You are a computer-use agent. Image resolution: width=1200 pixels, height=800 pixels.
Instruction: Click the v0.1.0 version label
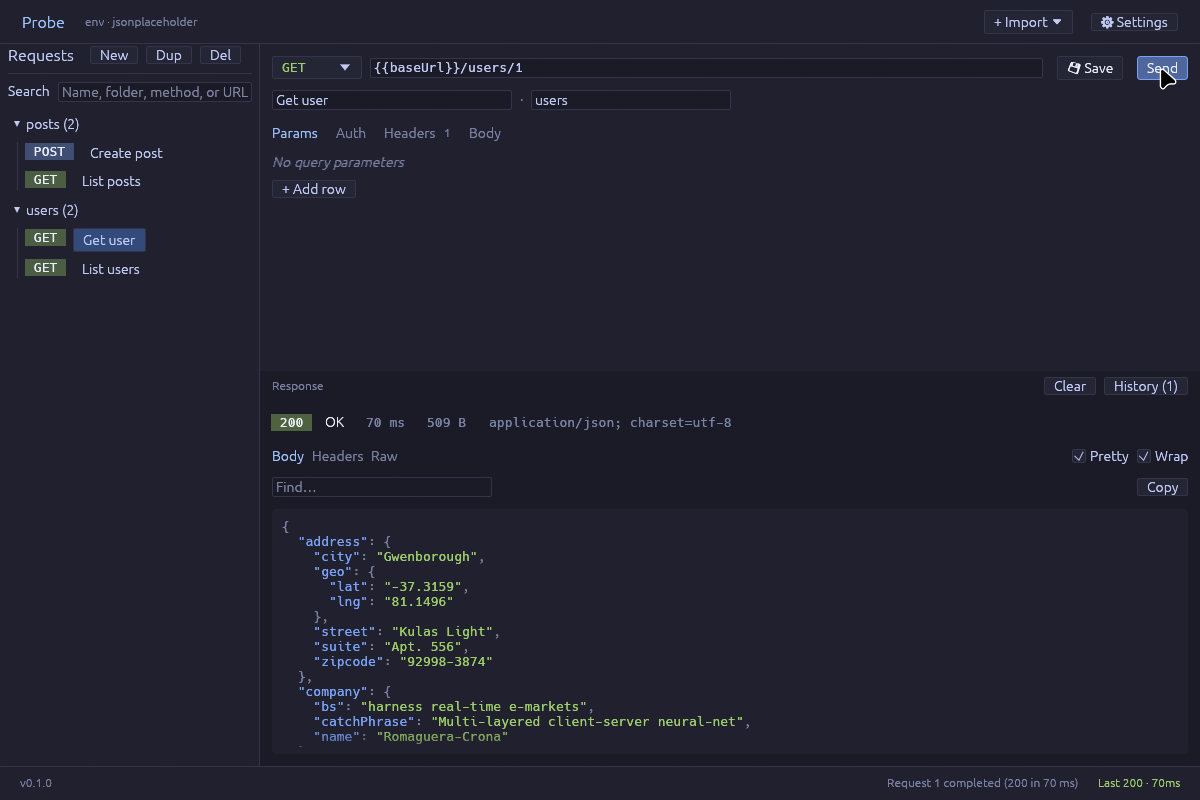36,783
